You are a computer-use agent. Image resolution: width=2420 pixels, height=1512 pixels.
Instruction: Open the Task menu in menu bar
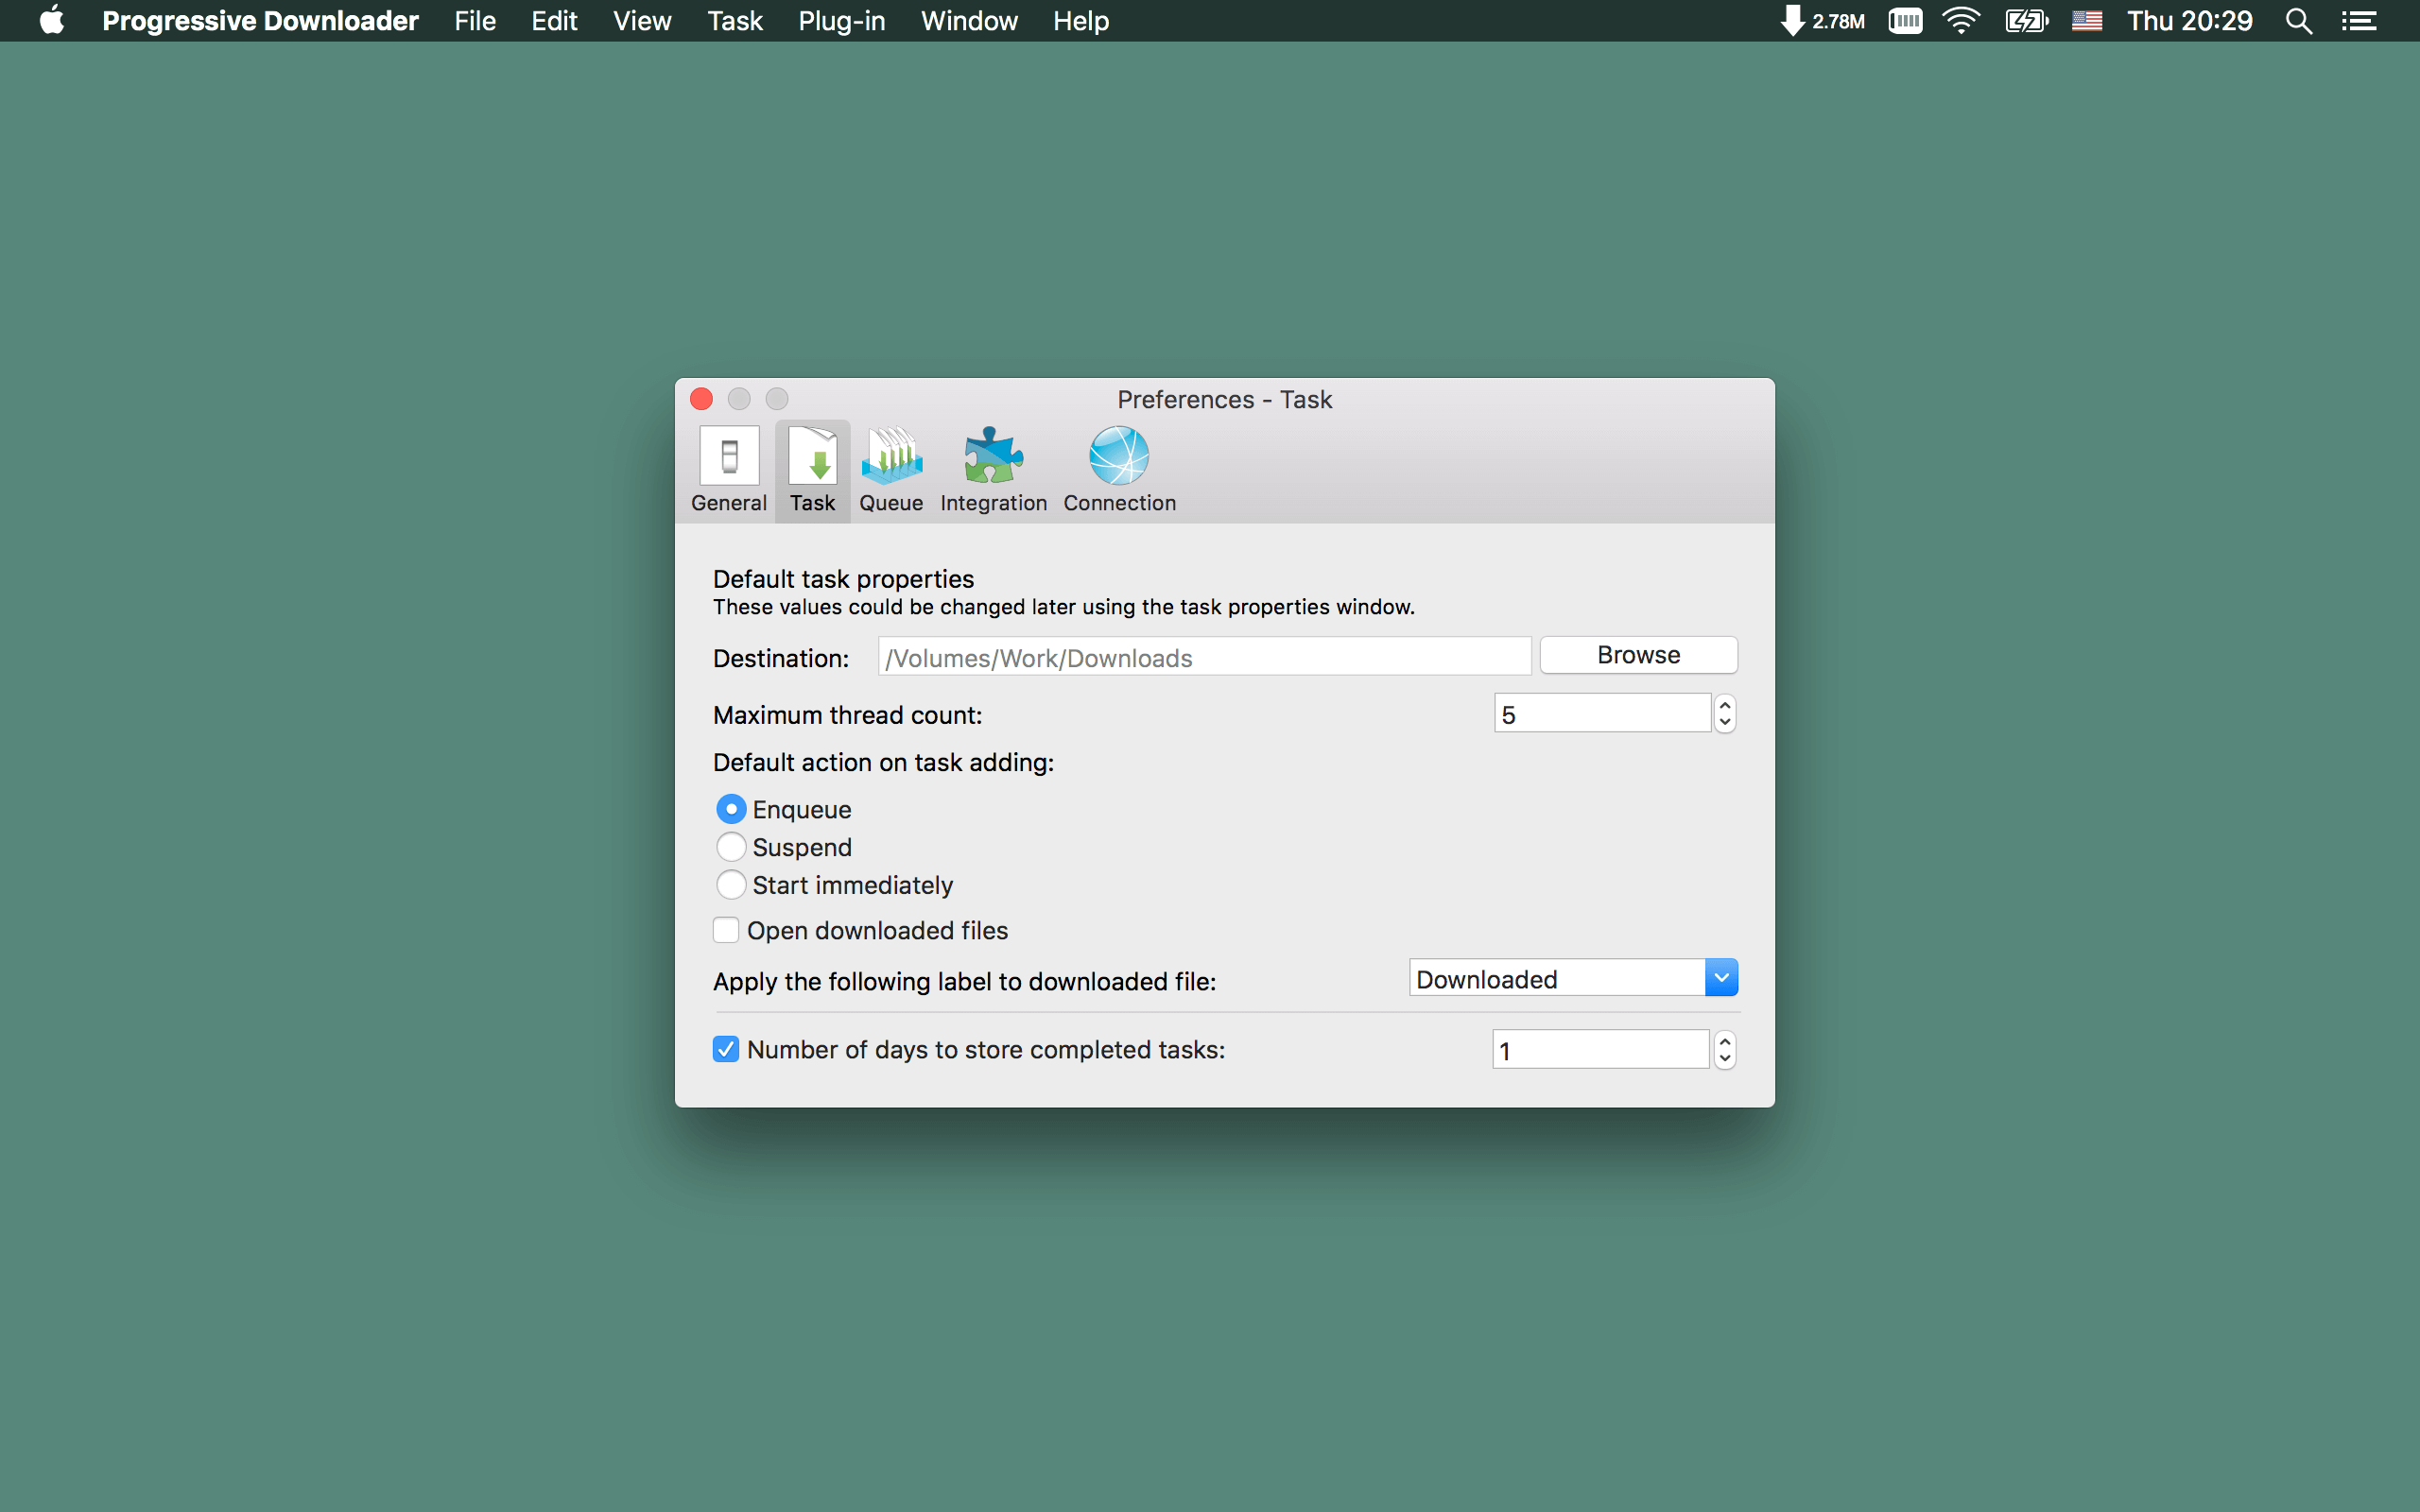[x=735, y=21]
